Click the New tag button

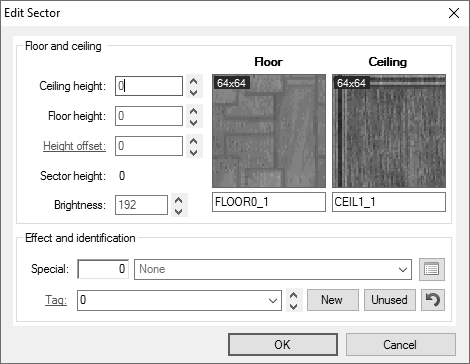click(333, 300)
